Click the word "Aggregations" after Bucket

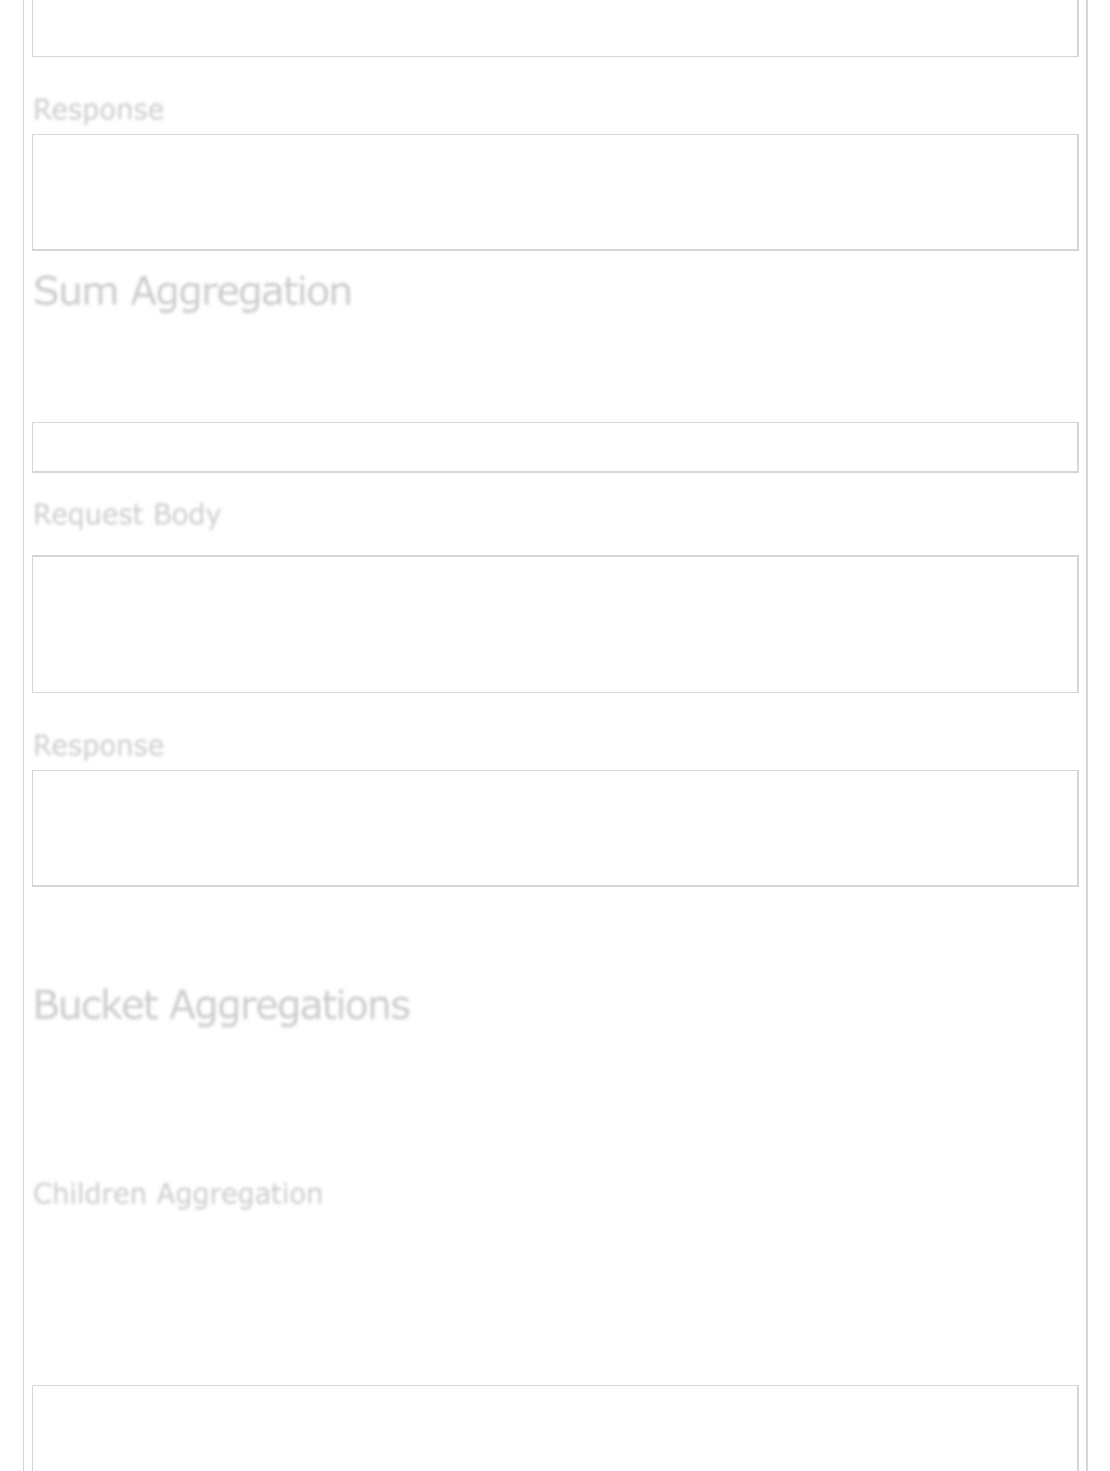pos(289,1005)
